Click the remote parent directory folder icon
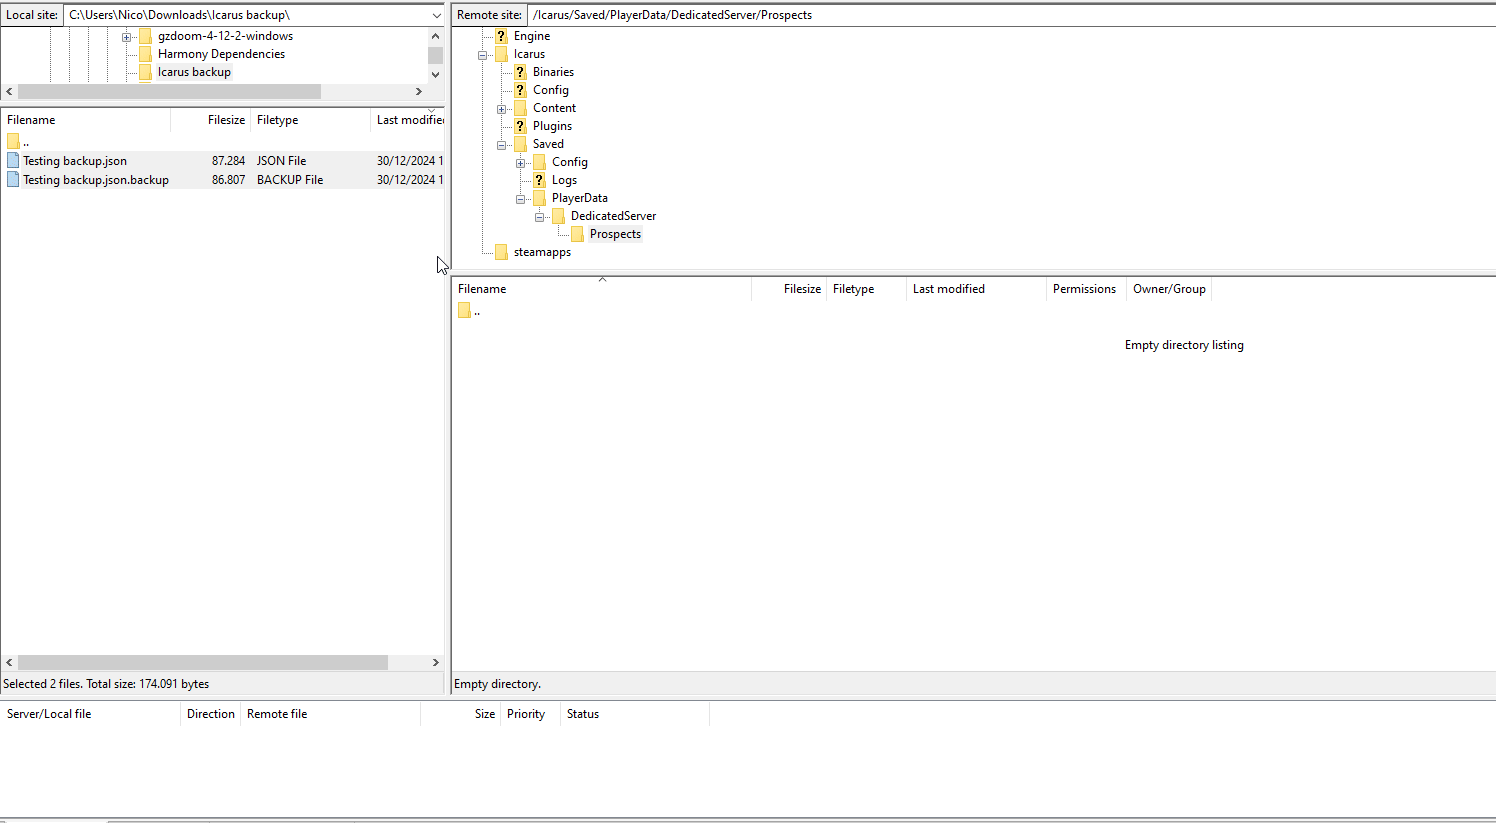This screenshot has width=1496, height=823. 464,311
